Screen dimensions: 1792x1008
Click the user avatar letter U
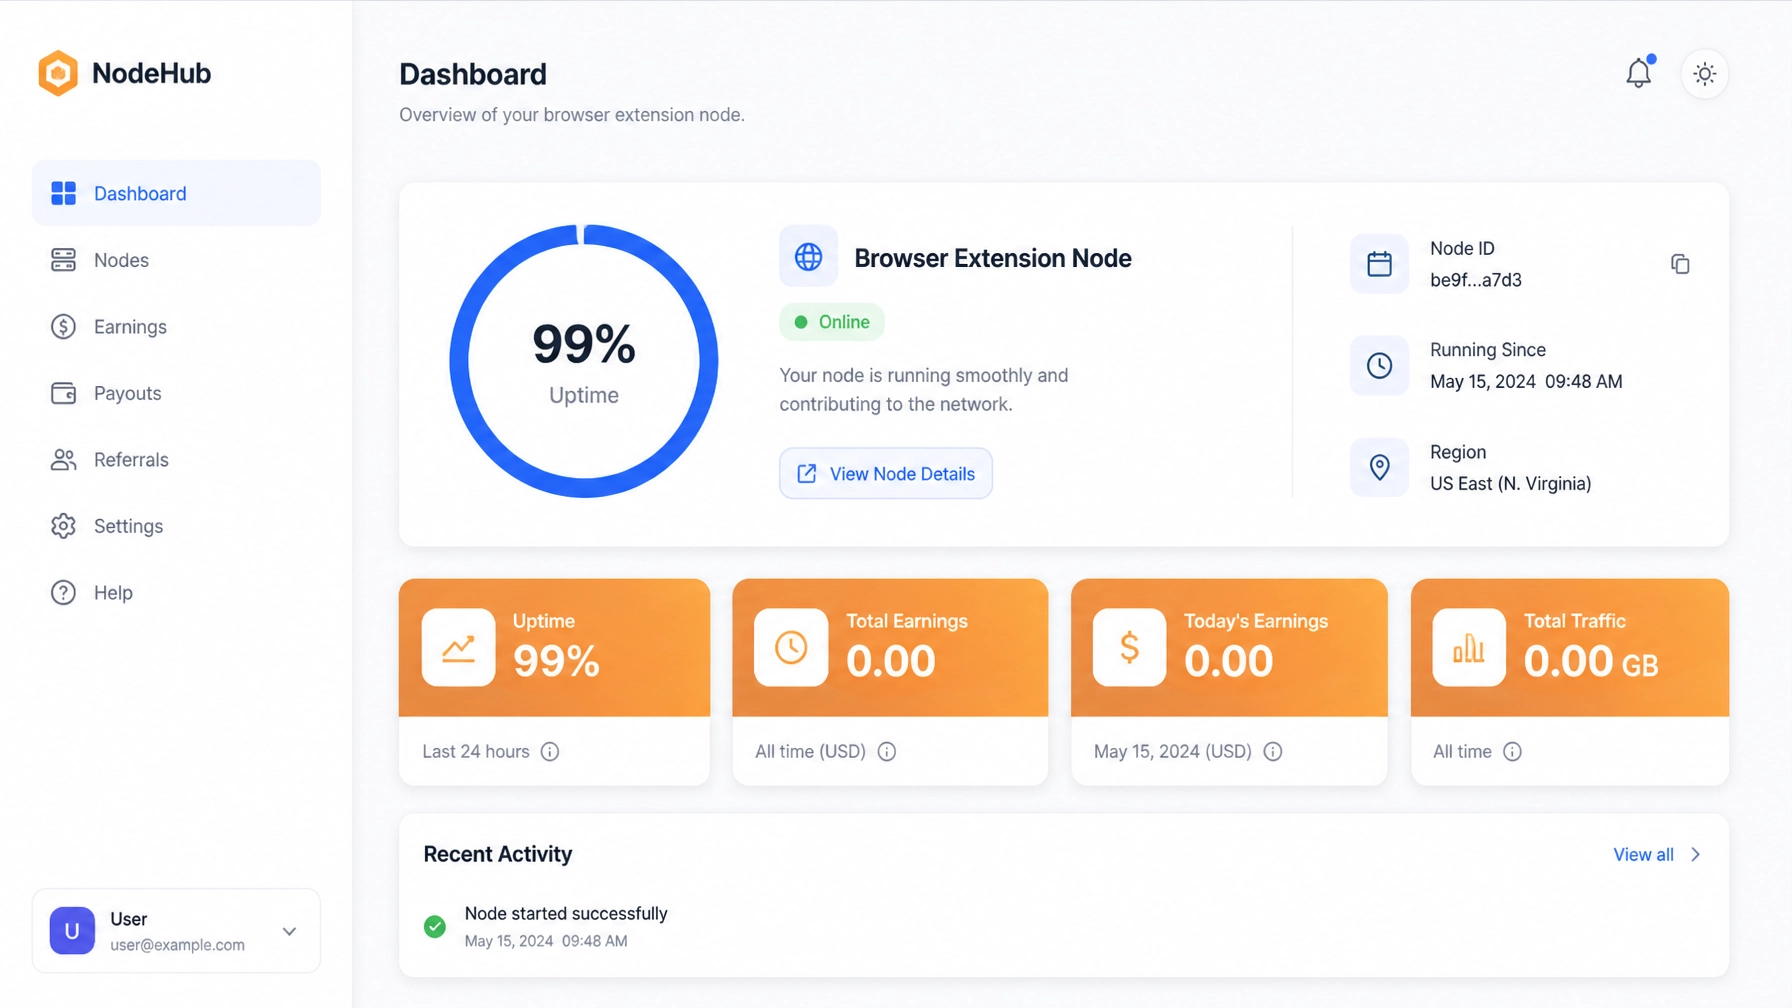click(x=72, y=931)
